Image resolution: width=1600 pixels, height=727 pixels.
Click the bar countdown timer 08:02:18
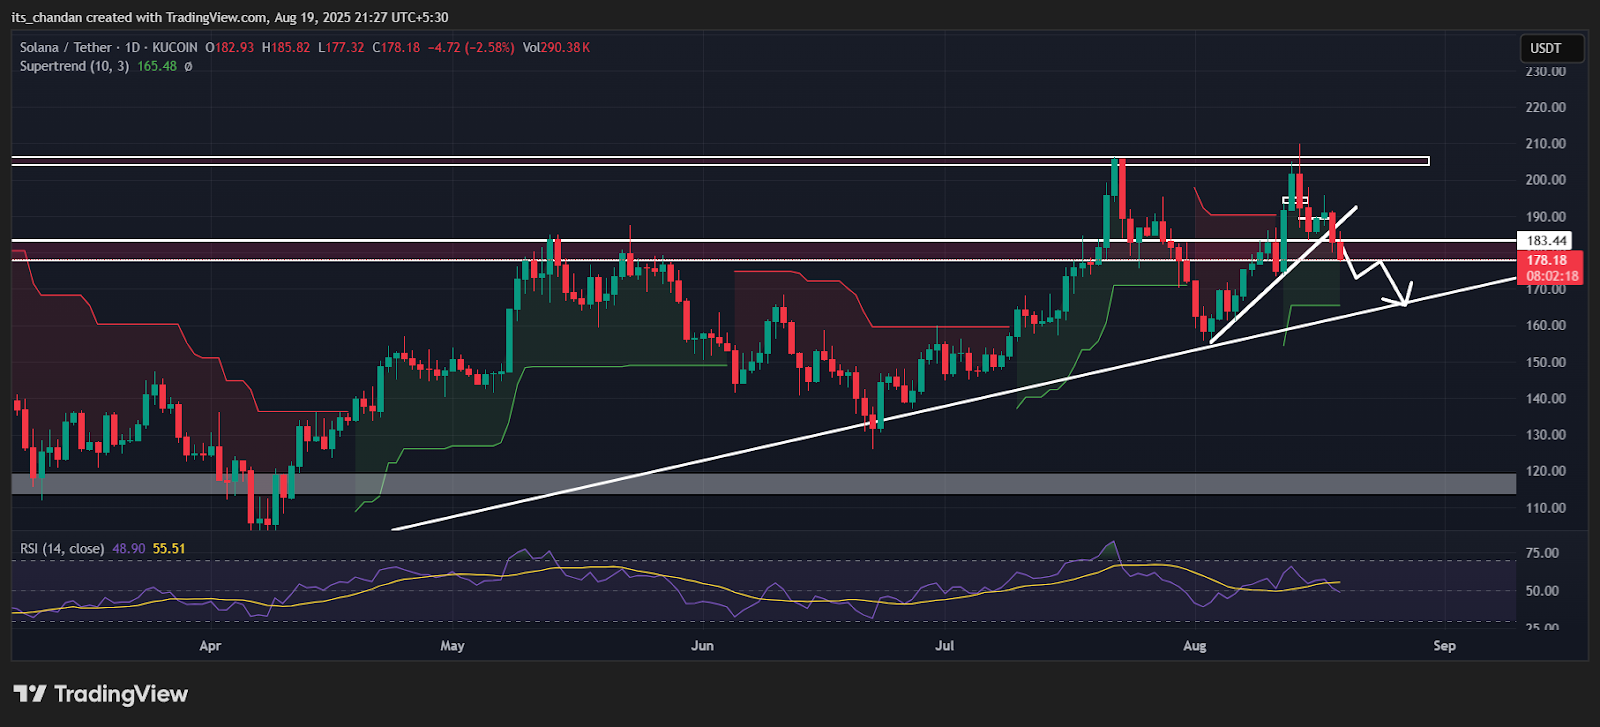tap(1551, 276)
